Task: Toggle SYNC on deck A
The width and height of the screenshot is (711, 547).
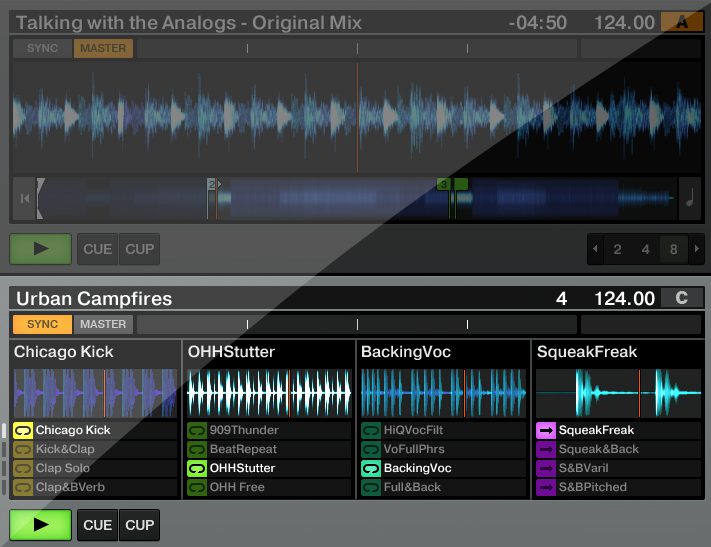Action: (x=42, y=48)
